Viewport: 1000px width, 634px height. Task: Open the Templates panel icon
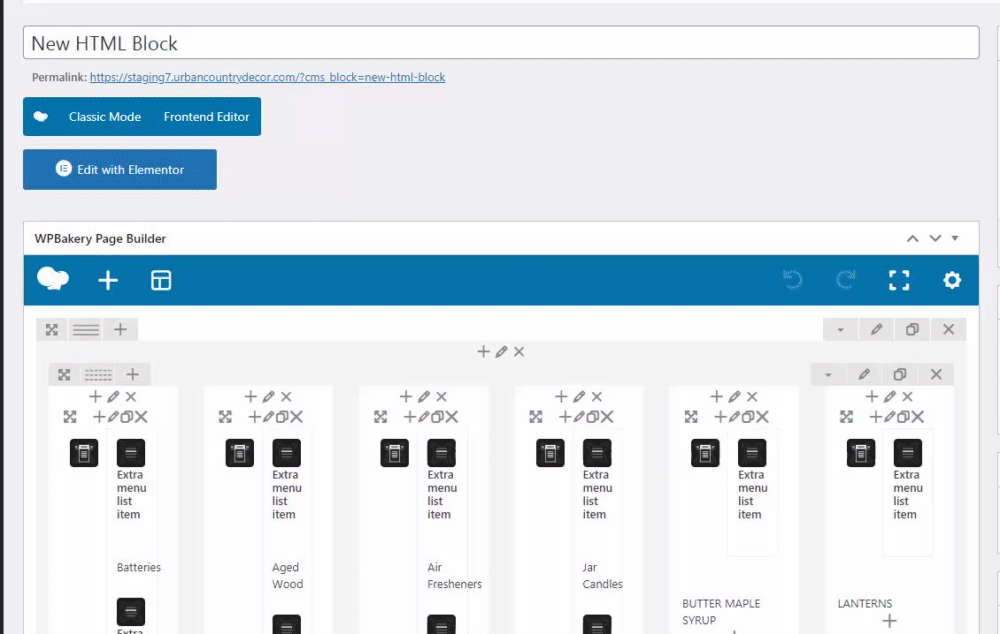(161, 280)
